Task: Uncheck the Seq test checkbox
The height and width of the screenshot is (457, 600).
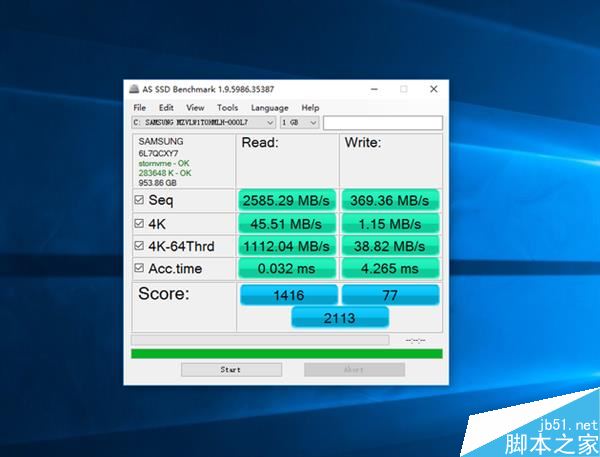Action: coord(139,200)
